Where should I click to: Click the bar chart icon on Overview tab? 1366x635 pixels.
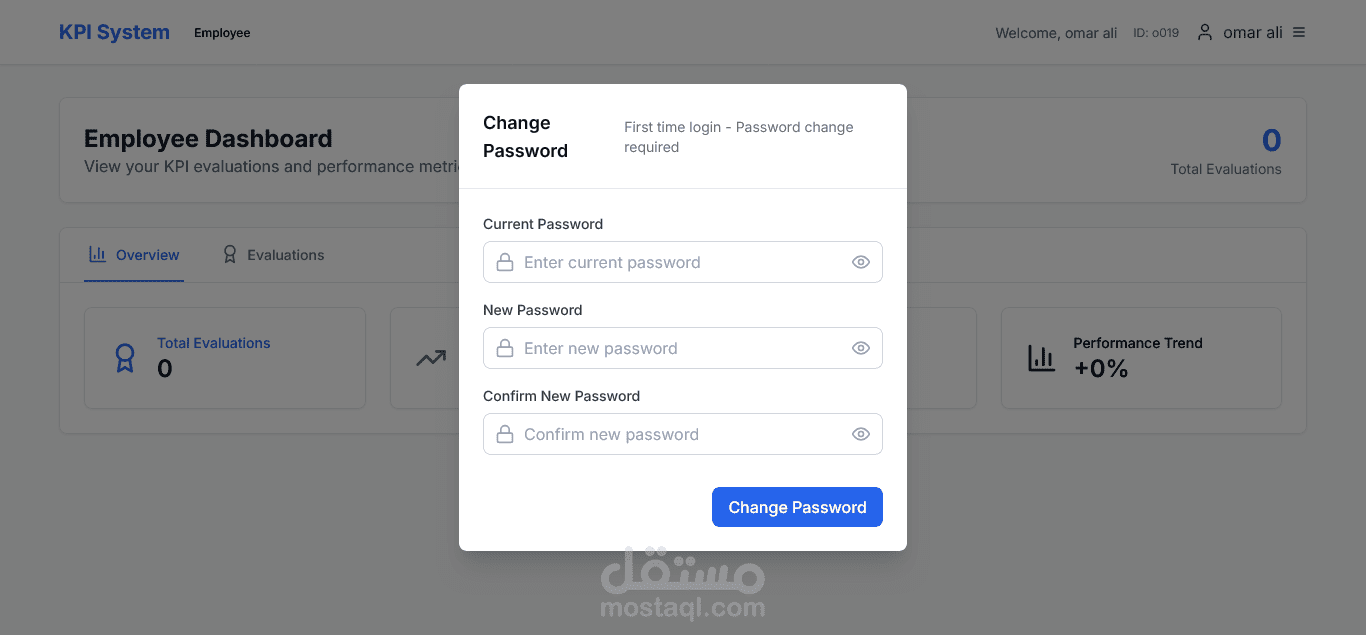coord(97,254)
